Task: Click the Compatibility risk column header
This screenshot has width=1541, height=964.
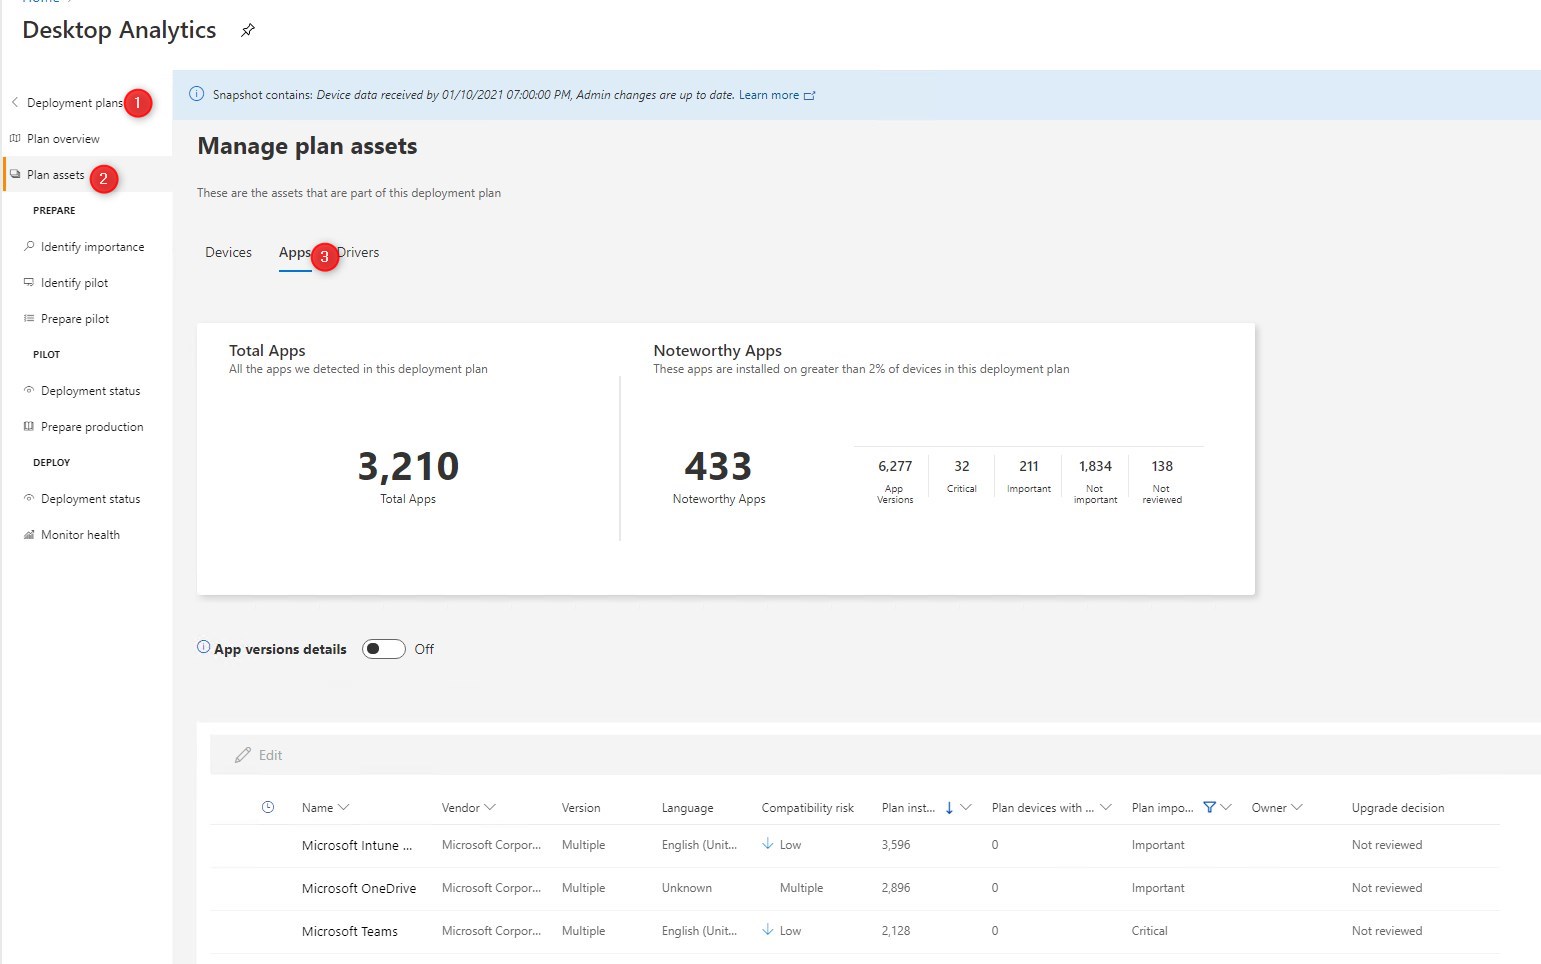Action: 808,808
